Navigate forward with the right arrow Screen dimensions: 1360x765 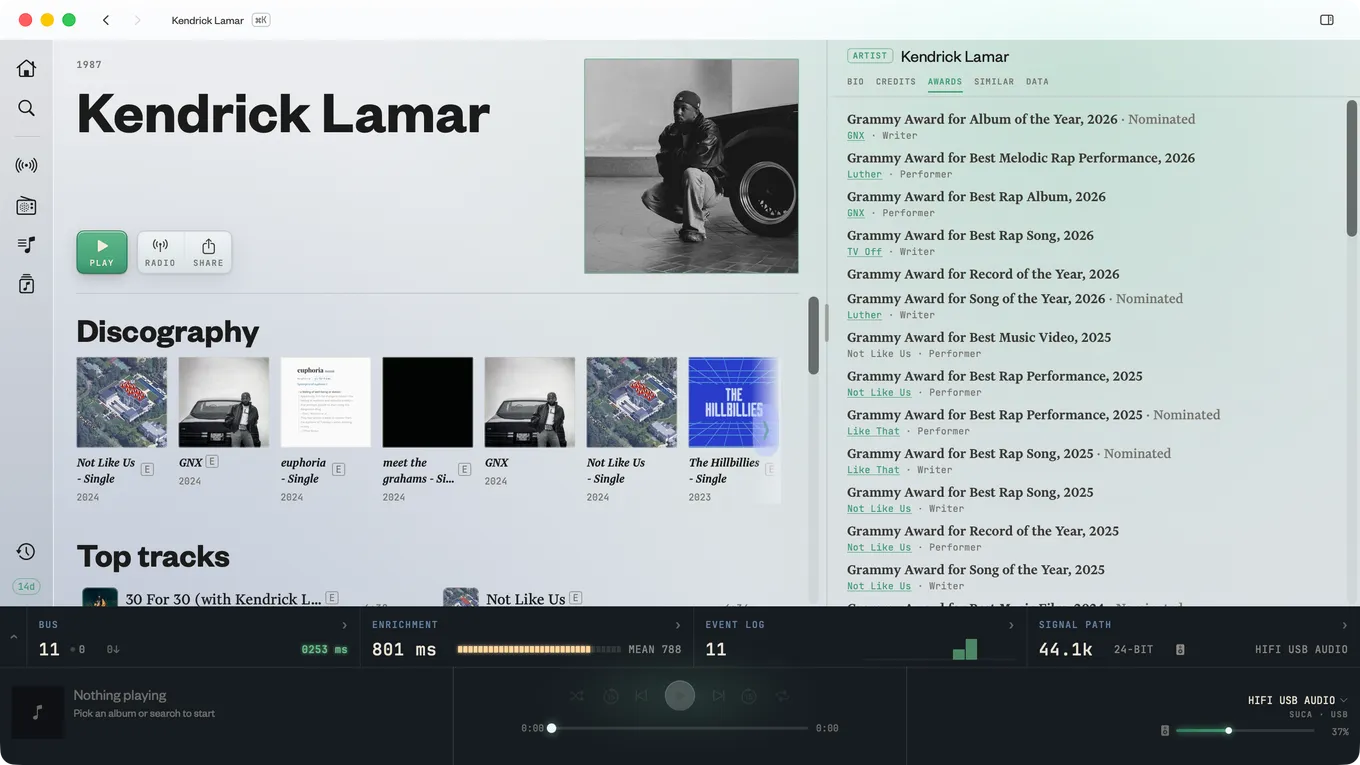click(x=137, y=20)
